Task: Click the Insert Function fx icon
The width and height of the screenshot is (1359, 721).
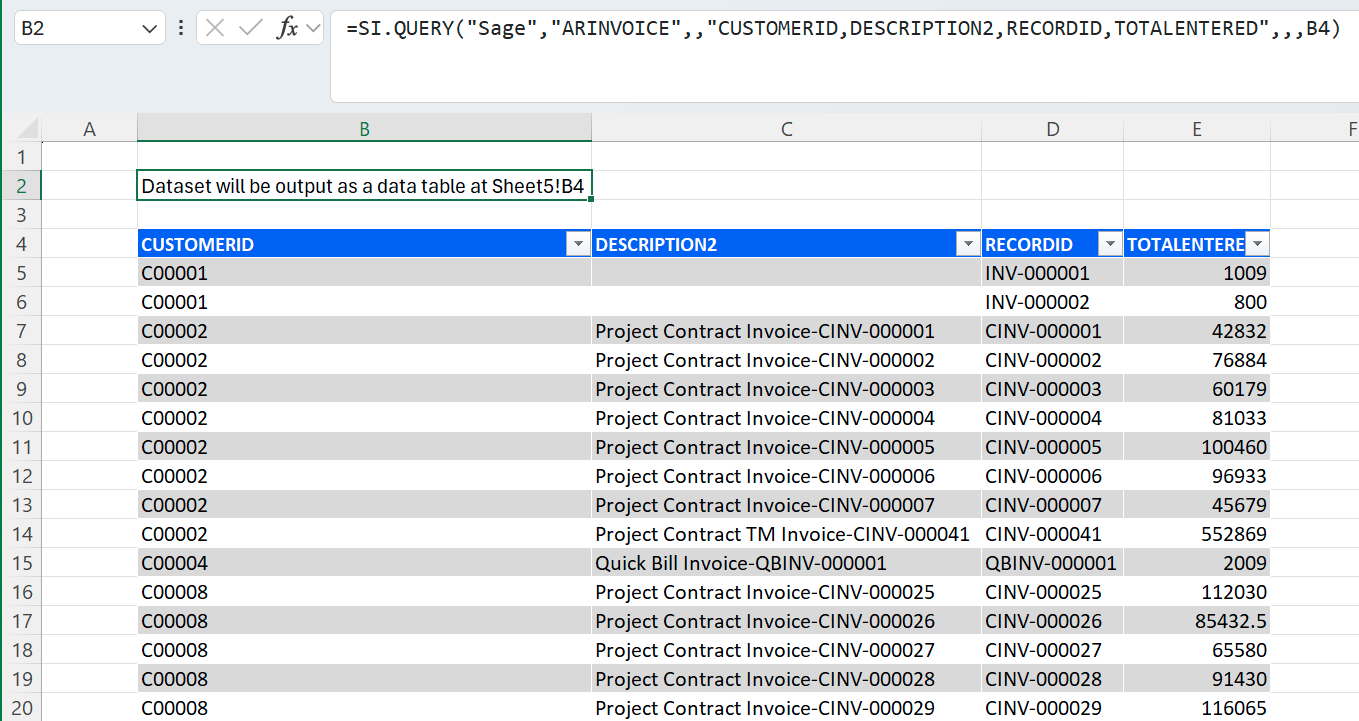Action: [x=287, y=28]
